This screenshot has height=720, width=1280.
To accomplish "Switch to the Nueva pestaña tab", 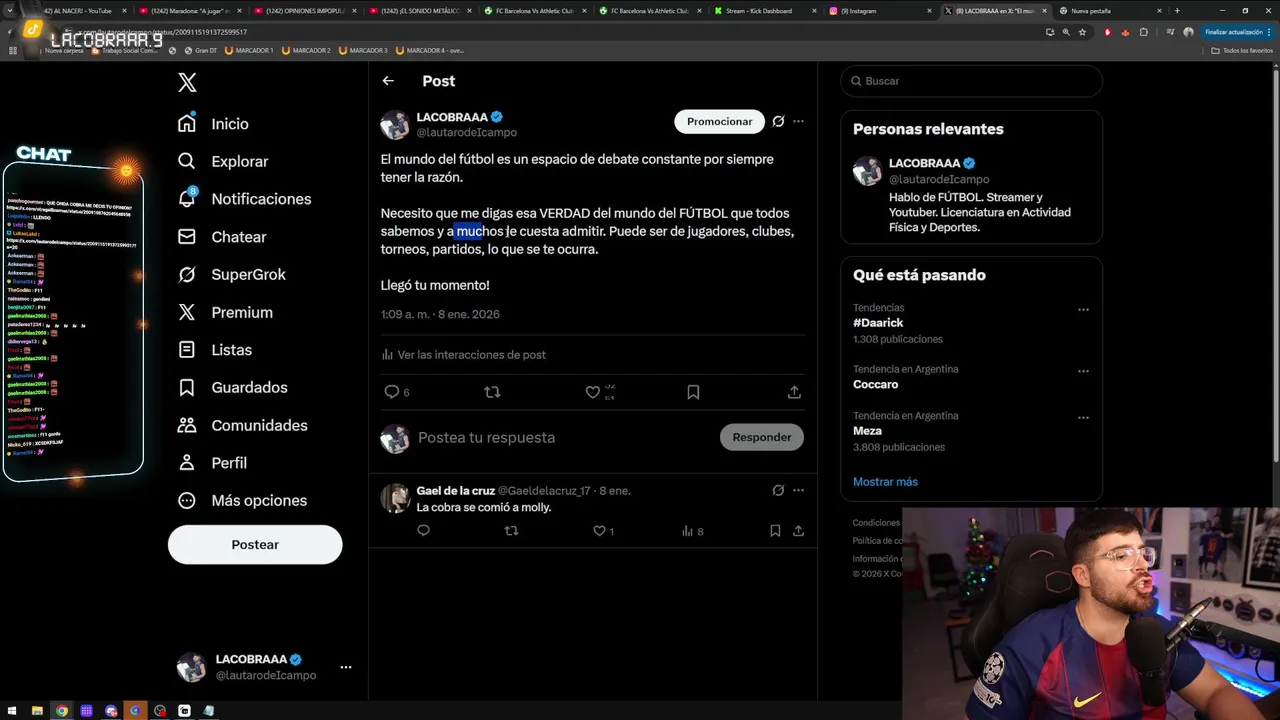I will (1100, 11).
